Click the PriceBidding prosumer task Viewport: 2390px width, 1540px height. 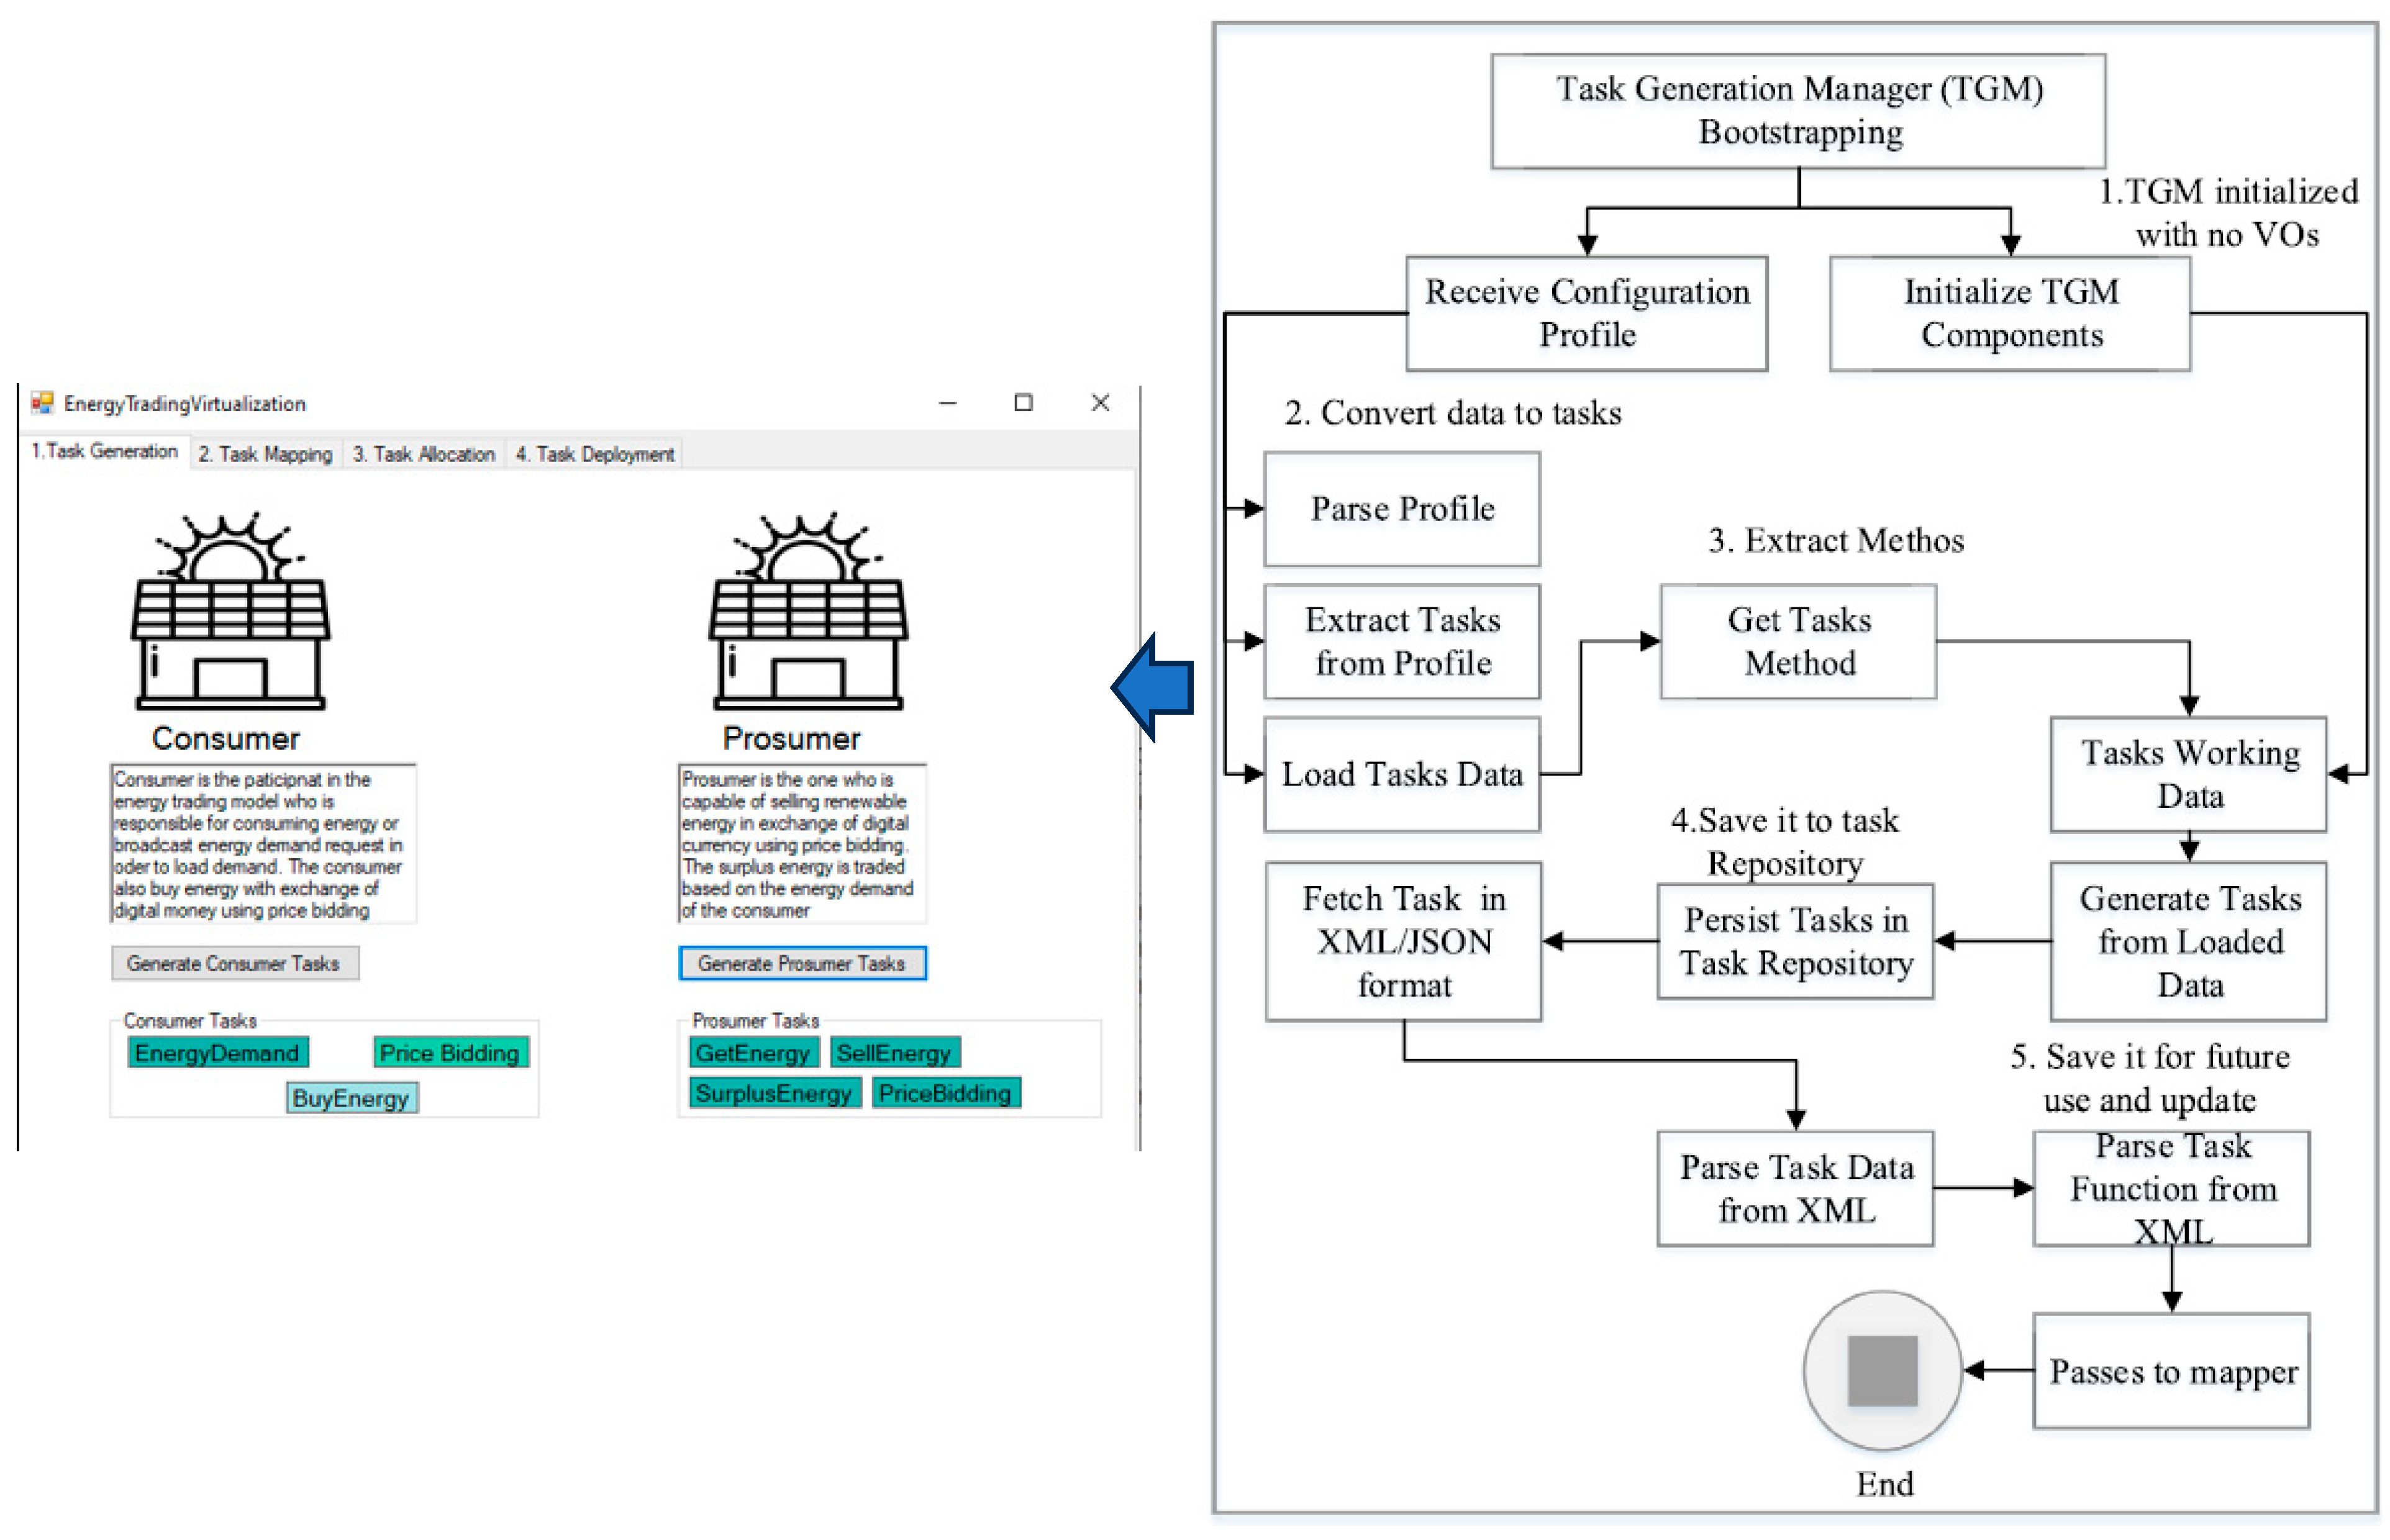pyautogui.click(x=945, y=1093)
